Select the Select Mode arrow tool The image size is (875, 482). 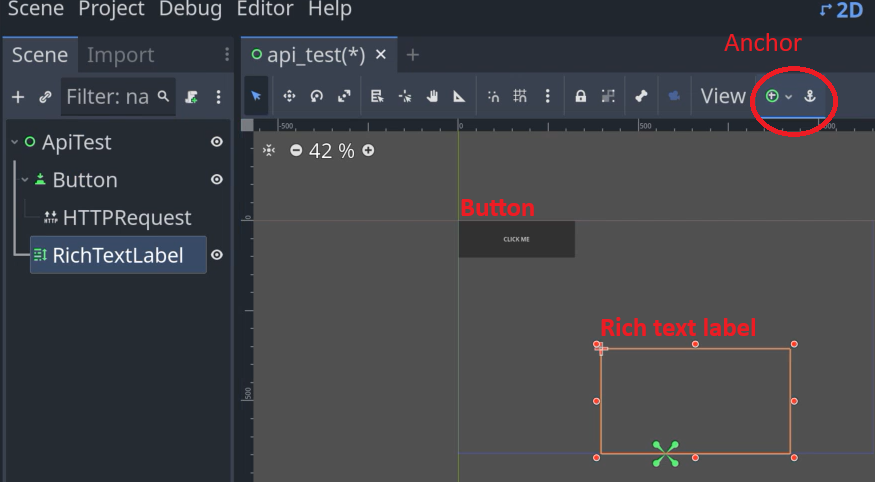(257, 96)
